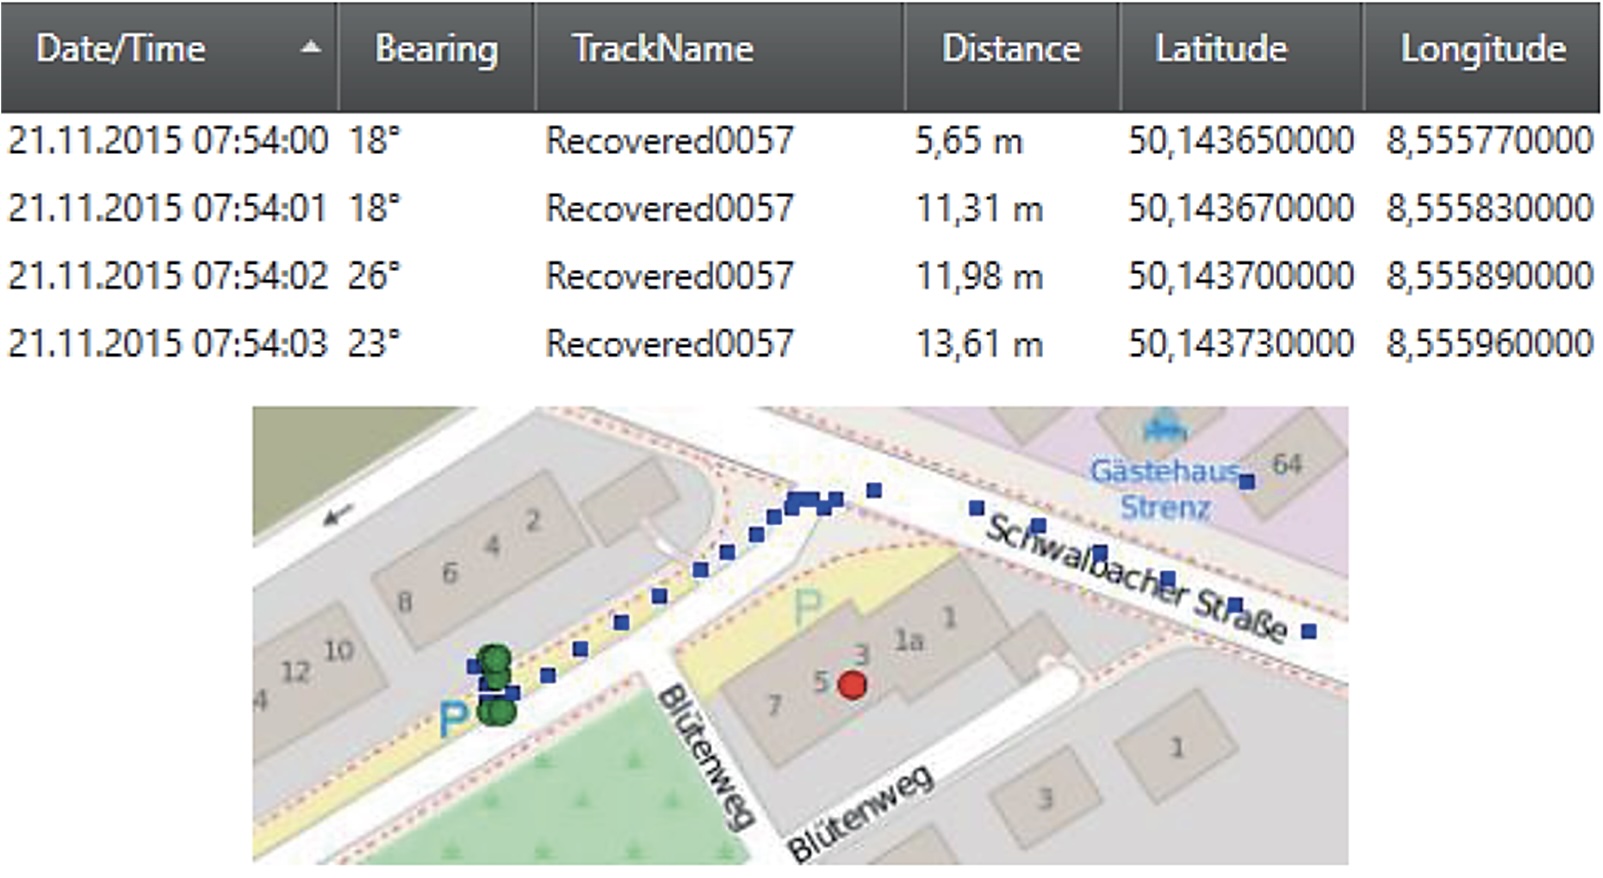Sort by the Longitude column header
Image resolution: width=1603 pixels, height=878 pixels.
[1482, 56]
